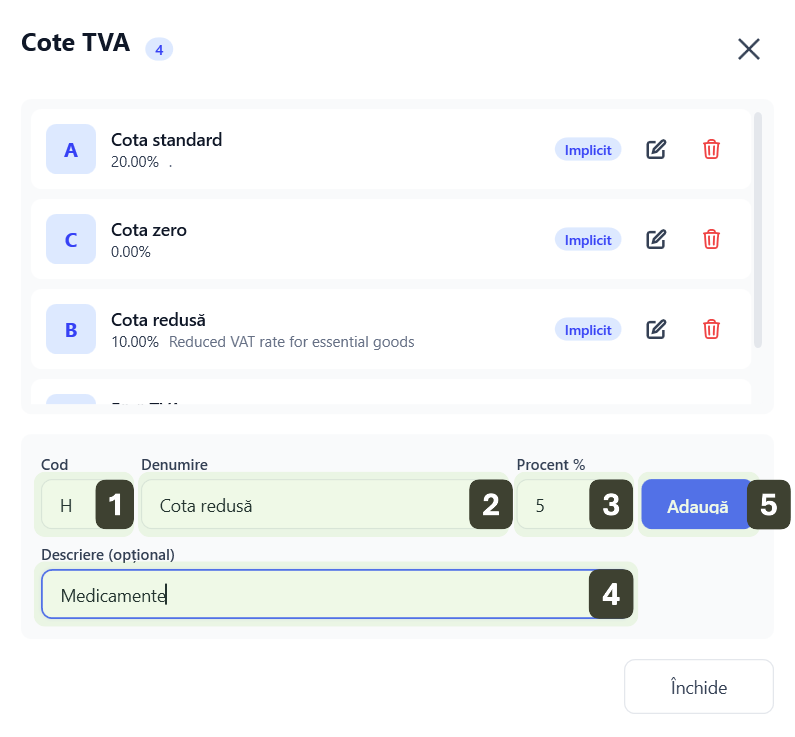Viewport: 795px width, 737px height.
Task: Delete the Cota redusă 10% entry
Action: click(711, 329)
